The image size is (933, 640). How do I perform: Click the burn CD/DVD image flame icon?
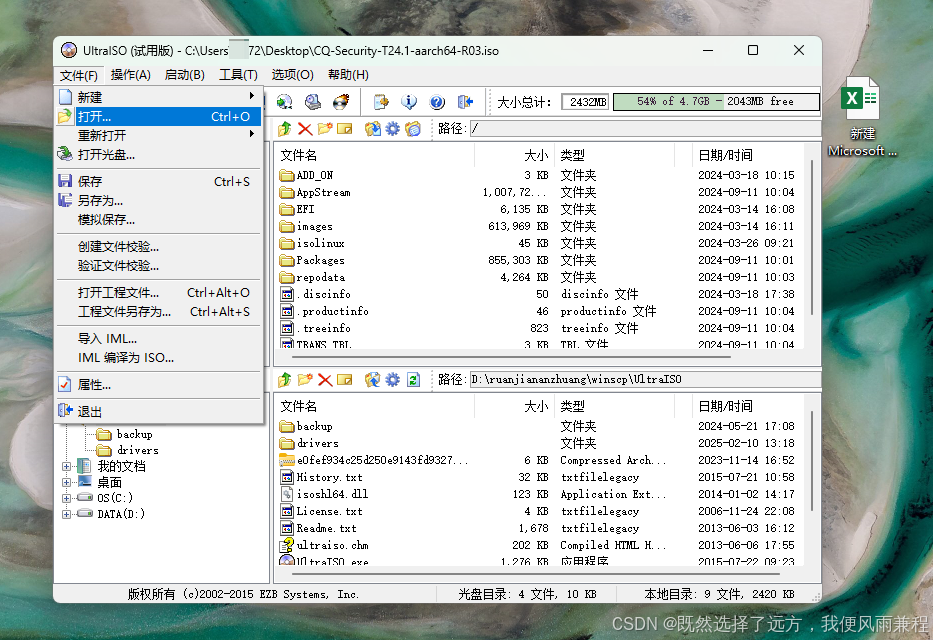tap(341, 102)
